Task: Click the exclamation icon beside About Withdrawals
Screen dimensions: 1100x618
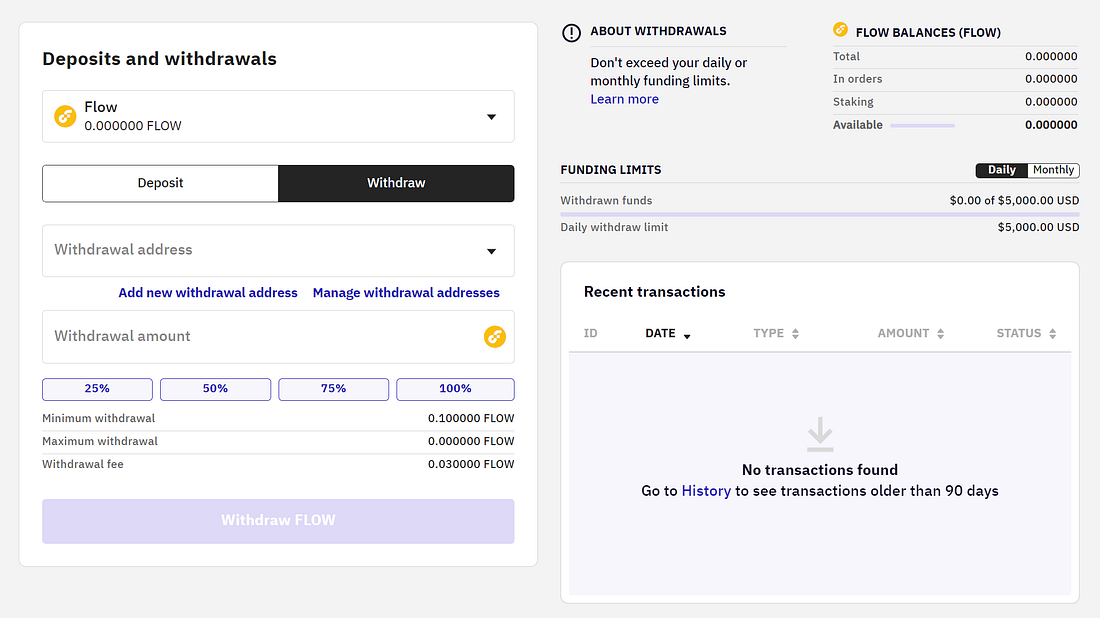Action: click(x=571, y=33)
